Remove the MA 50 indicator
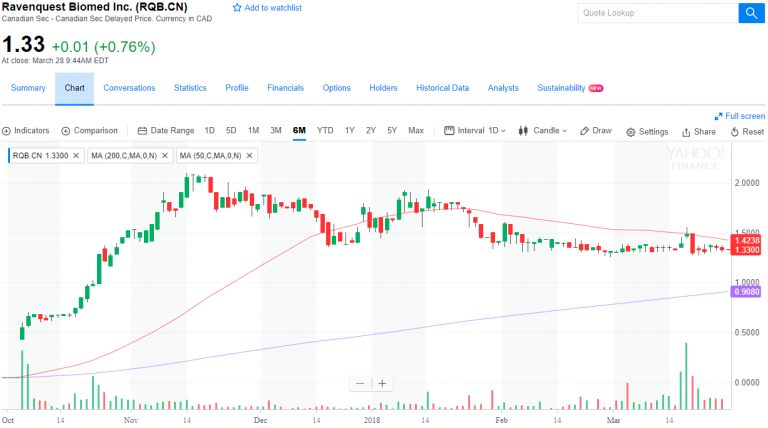Image resolution: width=768 pixels, height=428 pixels. (249, 156)
